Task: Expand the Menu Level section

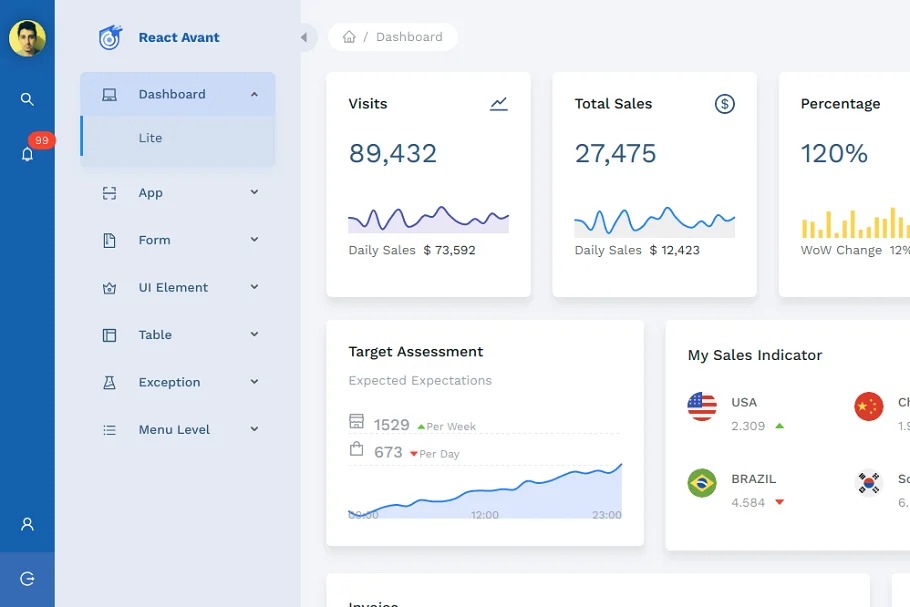Action: click(254, 429)
